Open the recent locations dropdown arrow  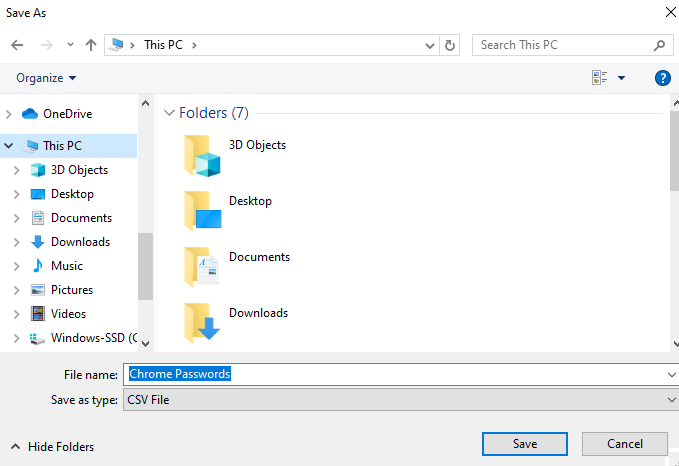70,44
